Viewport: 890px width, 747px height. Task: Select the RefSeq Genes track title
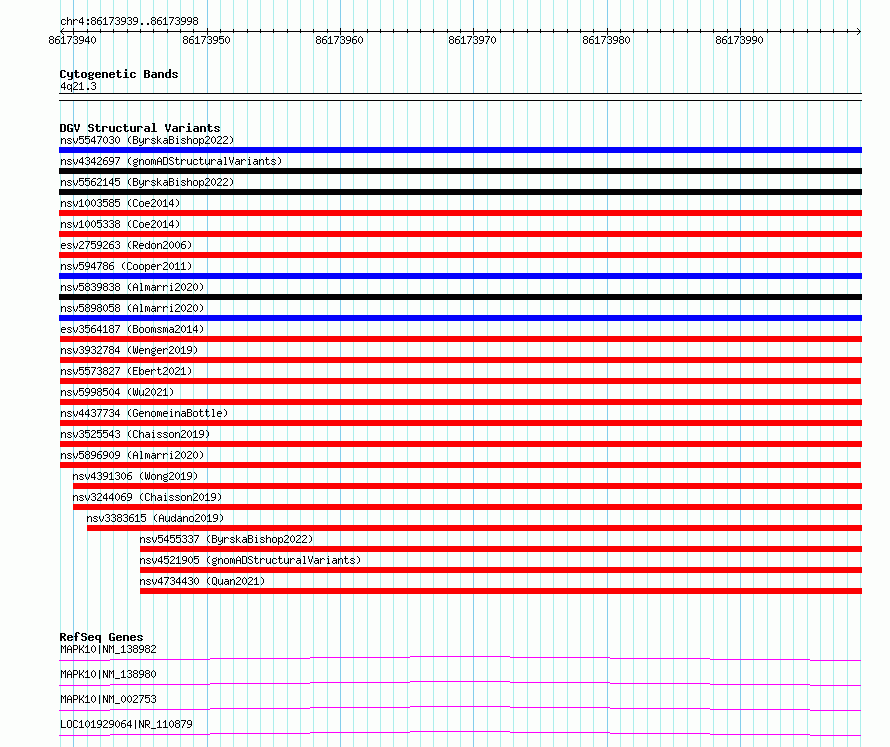[101, 637]
